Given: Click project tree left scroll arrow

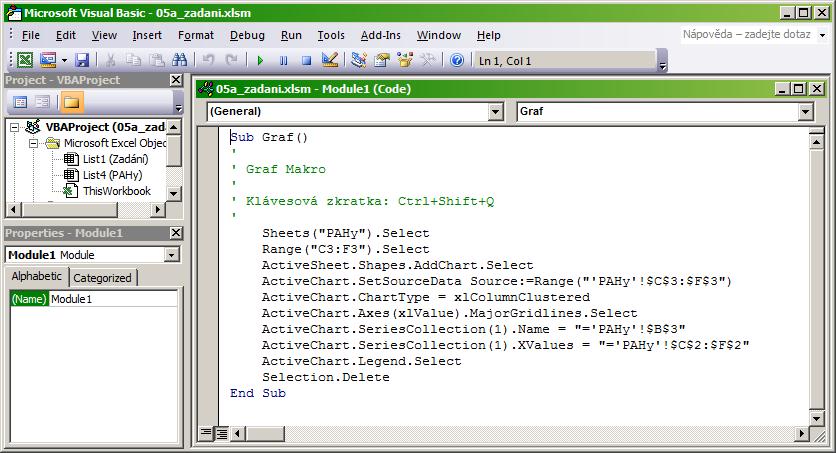Looking at the screenshot, I should pos(14,209).
